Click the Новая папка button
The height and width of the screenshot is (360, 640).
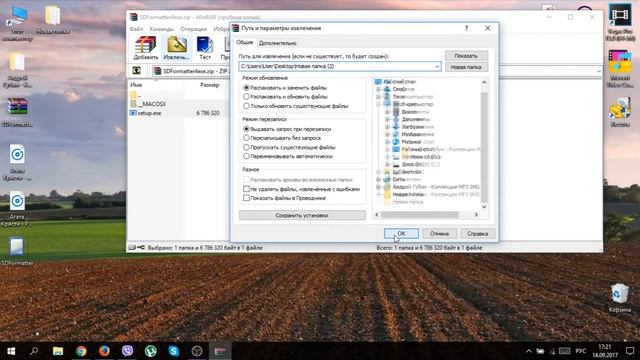click(x=466, y=67)
